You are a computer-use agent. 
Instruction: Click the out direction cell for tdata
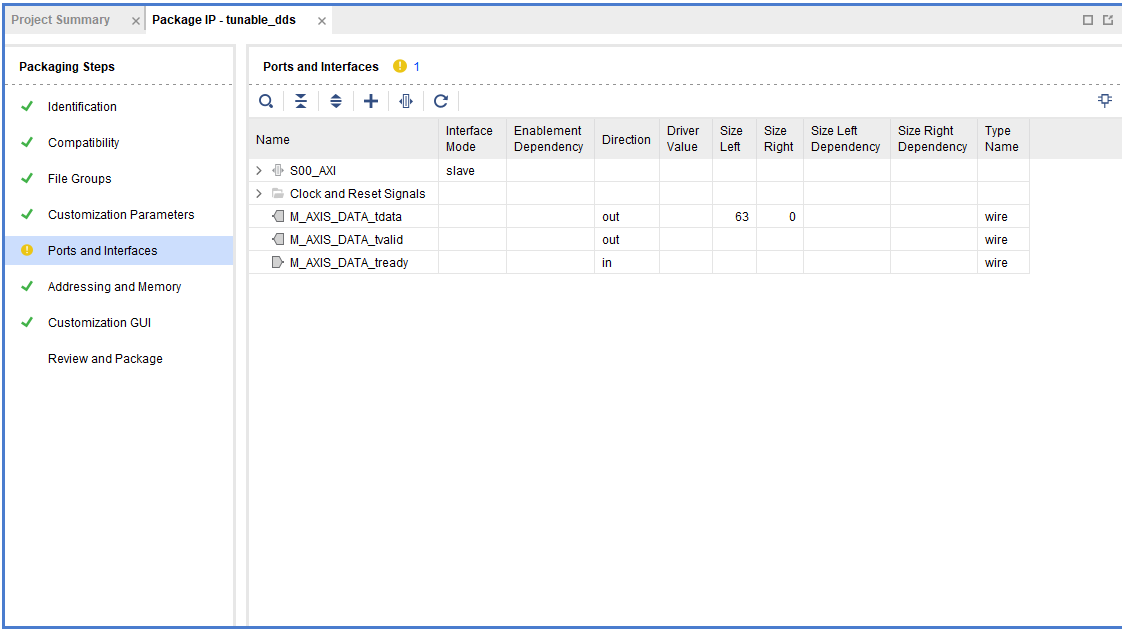coord(627,217)
